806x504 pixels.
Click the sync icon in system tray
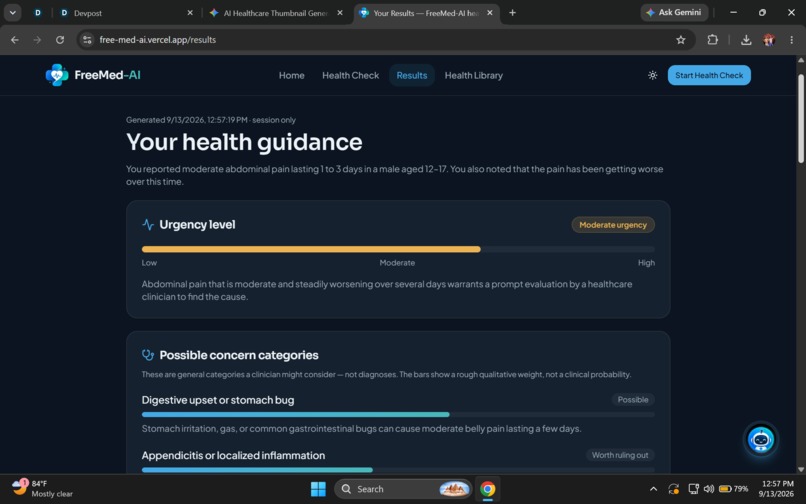(673, 489)
